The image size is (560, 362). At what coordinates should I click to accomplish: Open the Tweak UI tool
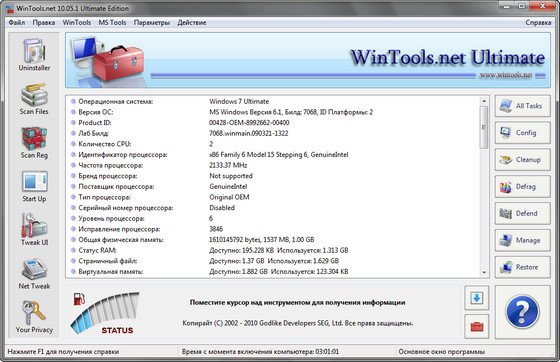[x=34, y=230]
